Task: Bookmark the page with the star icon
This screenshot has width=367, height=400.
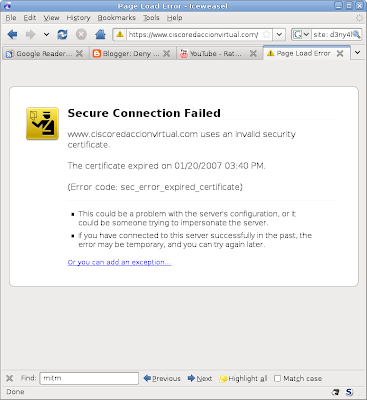Action: click(x=266, y=34)
